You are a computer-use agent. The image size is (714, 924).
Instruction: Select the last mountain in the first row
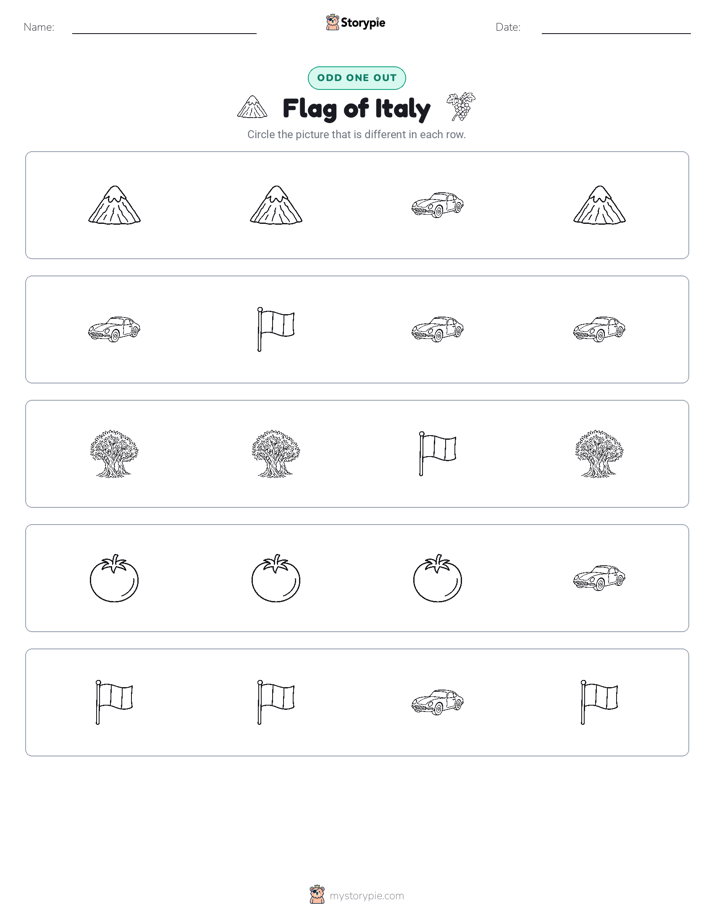pyautogui.click(x=599, y=205)
